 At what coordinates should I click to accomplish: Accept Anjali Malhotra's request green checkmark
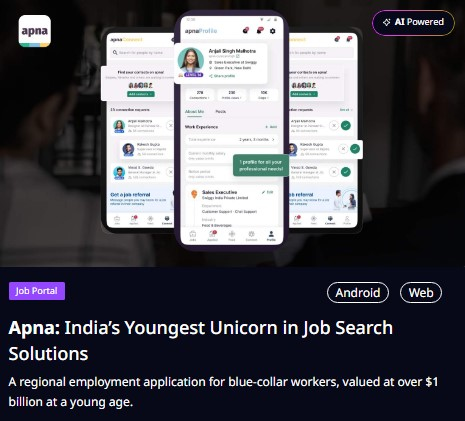point(346,126)
